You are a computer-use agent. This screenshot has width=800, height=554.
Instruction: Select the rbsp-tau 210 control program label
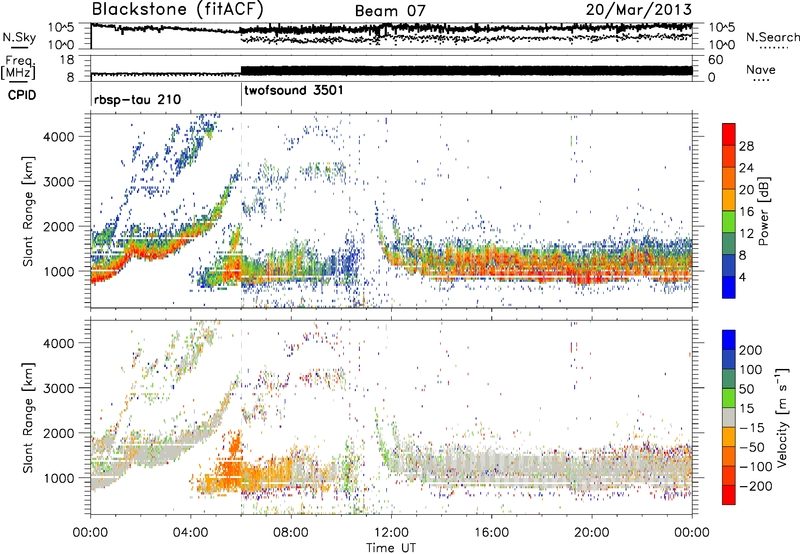137,99
